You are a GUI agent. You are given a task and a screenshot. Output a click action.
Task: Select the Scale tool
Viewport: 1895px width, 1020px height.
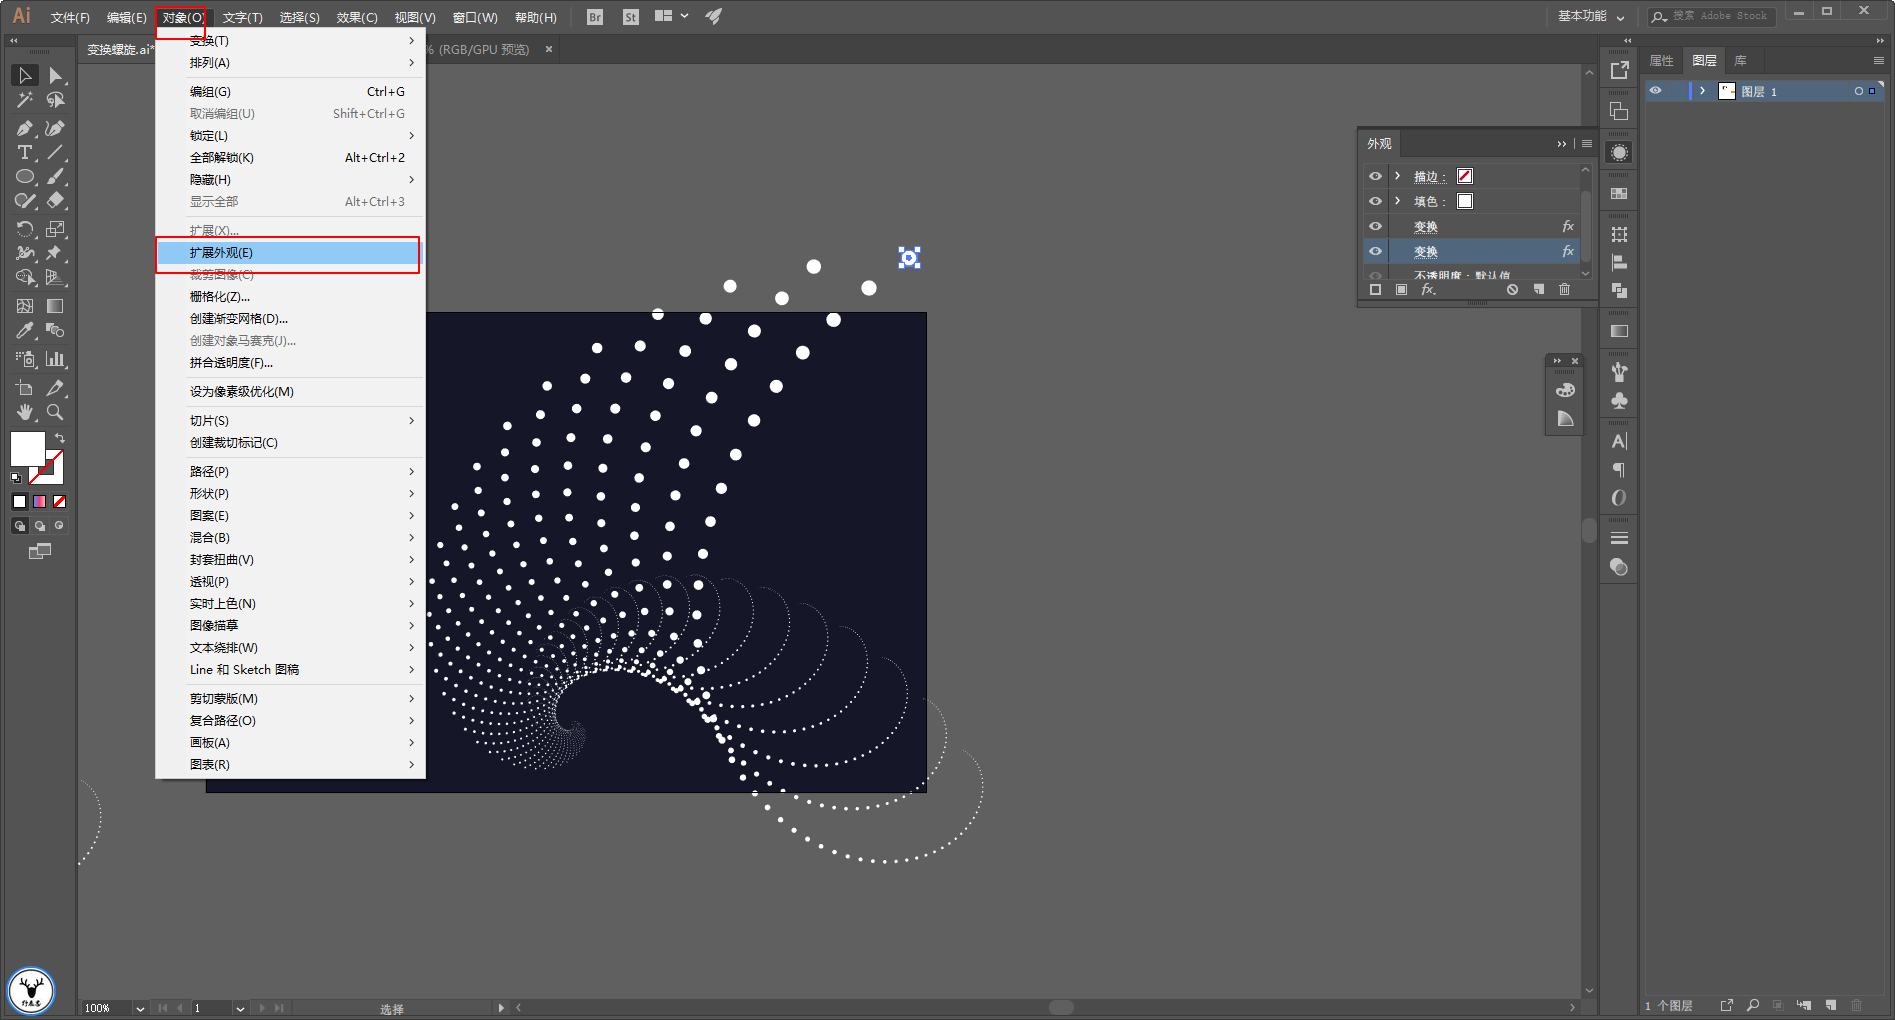[55, 229]
